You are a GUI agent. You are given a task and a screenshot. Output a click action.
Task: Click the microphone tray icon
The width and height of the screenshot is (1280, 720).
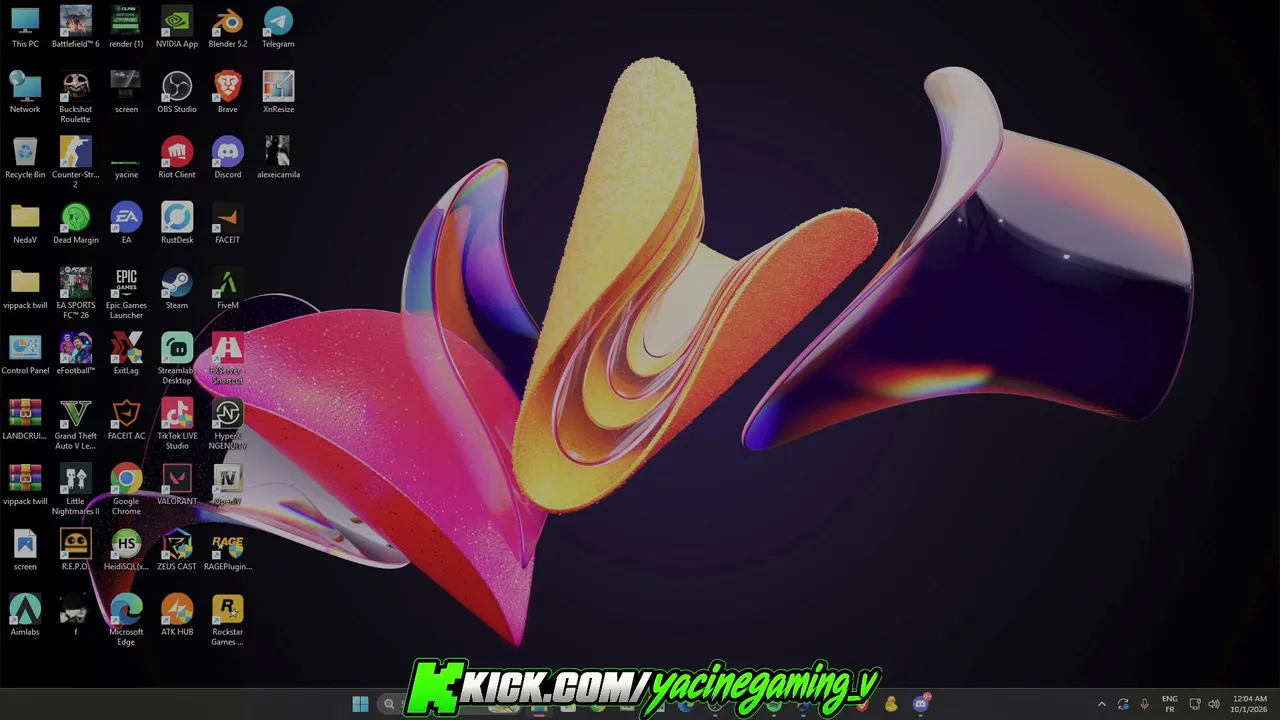point(1144,704)
